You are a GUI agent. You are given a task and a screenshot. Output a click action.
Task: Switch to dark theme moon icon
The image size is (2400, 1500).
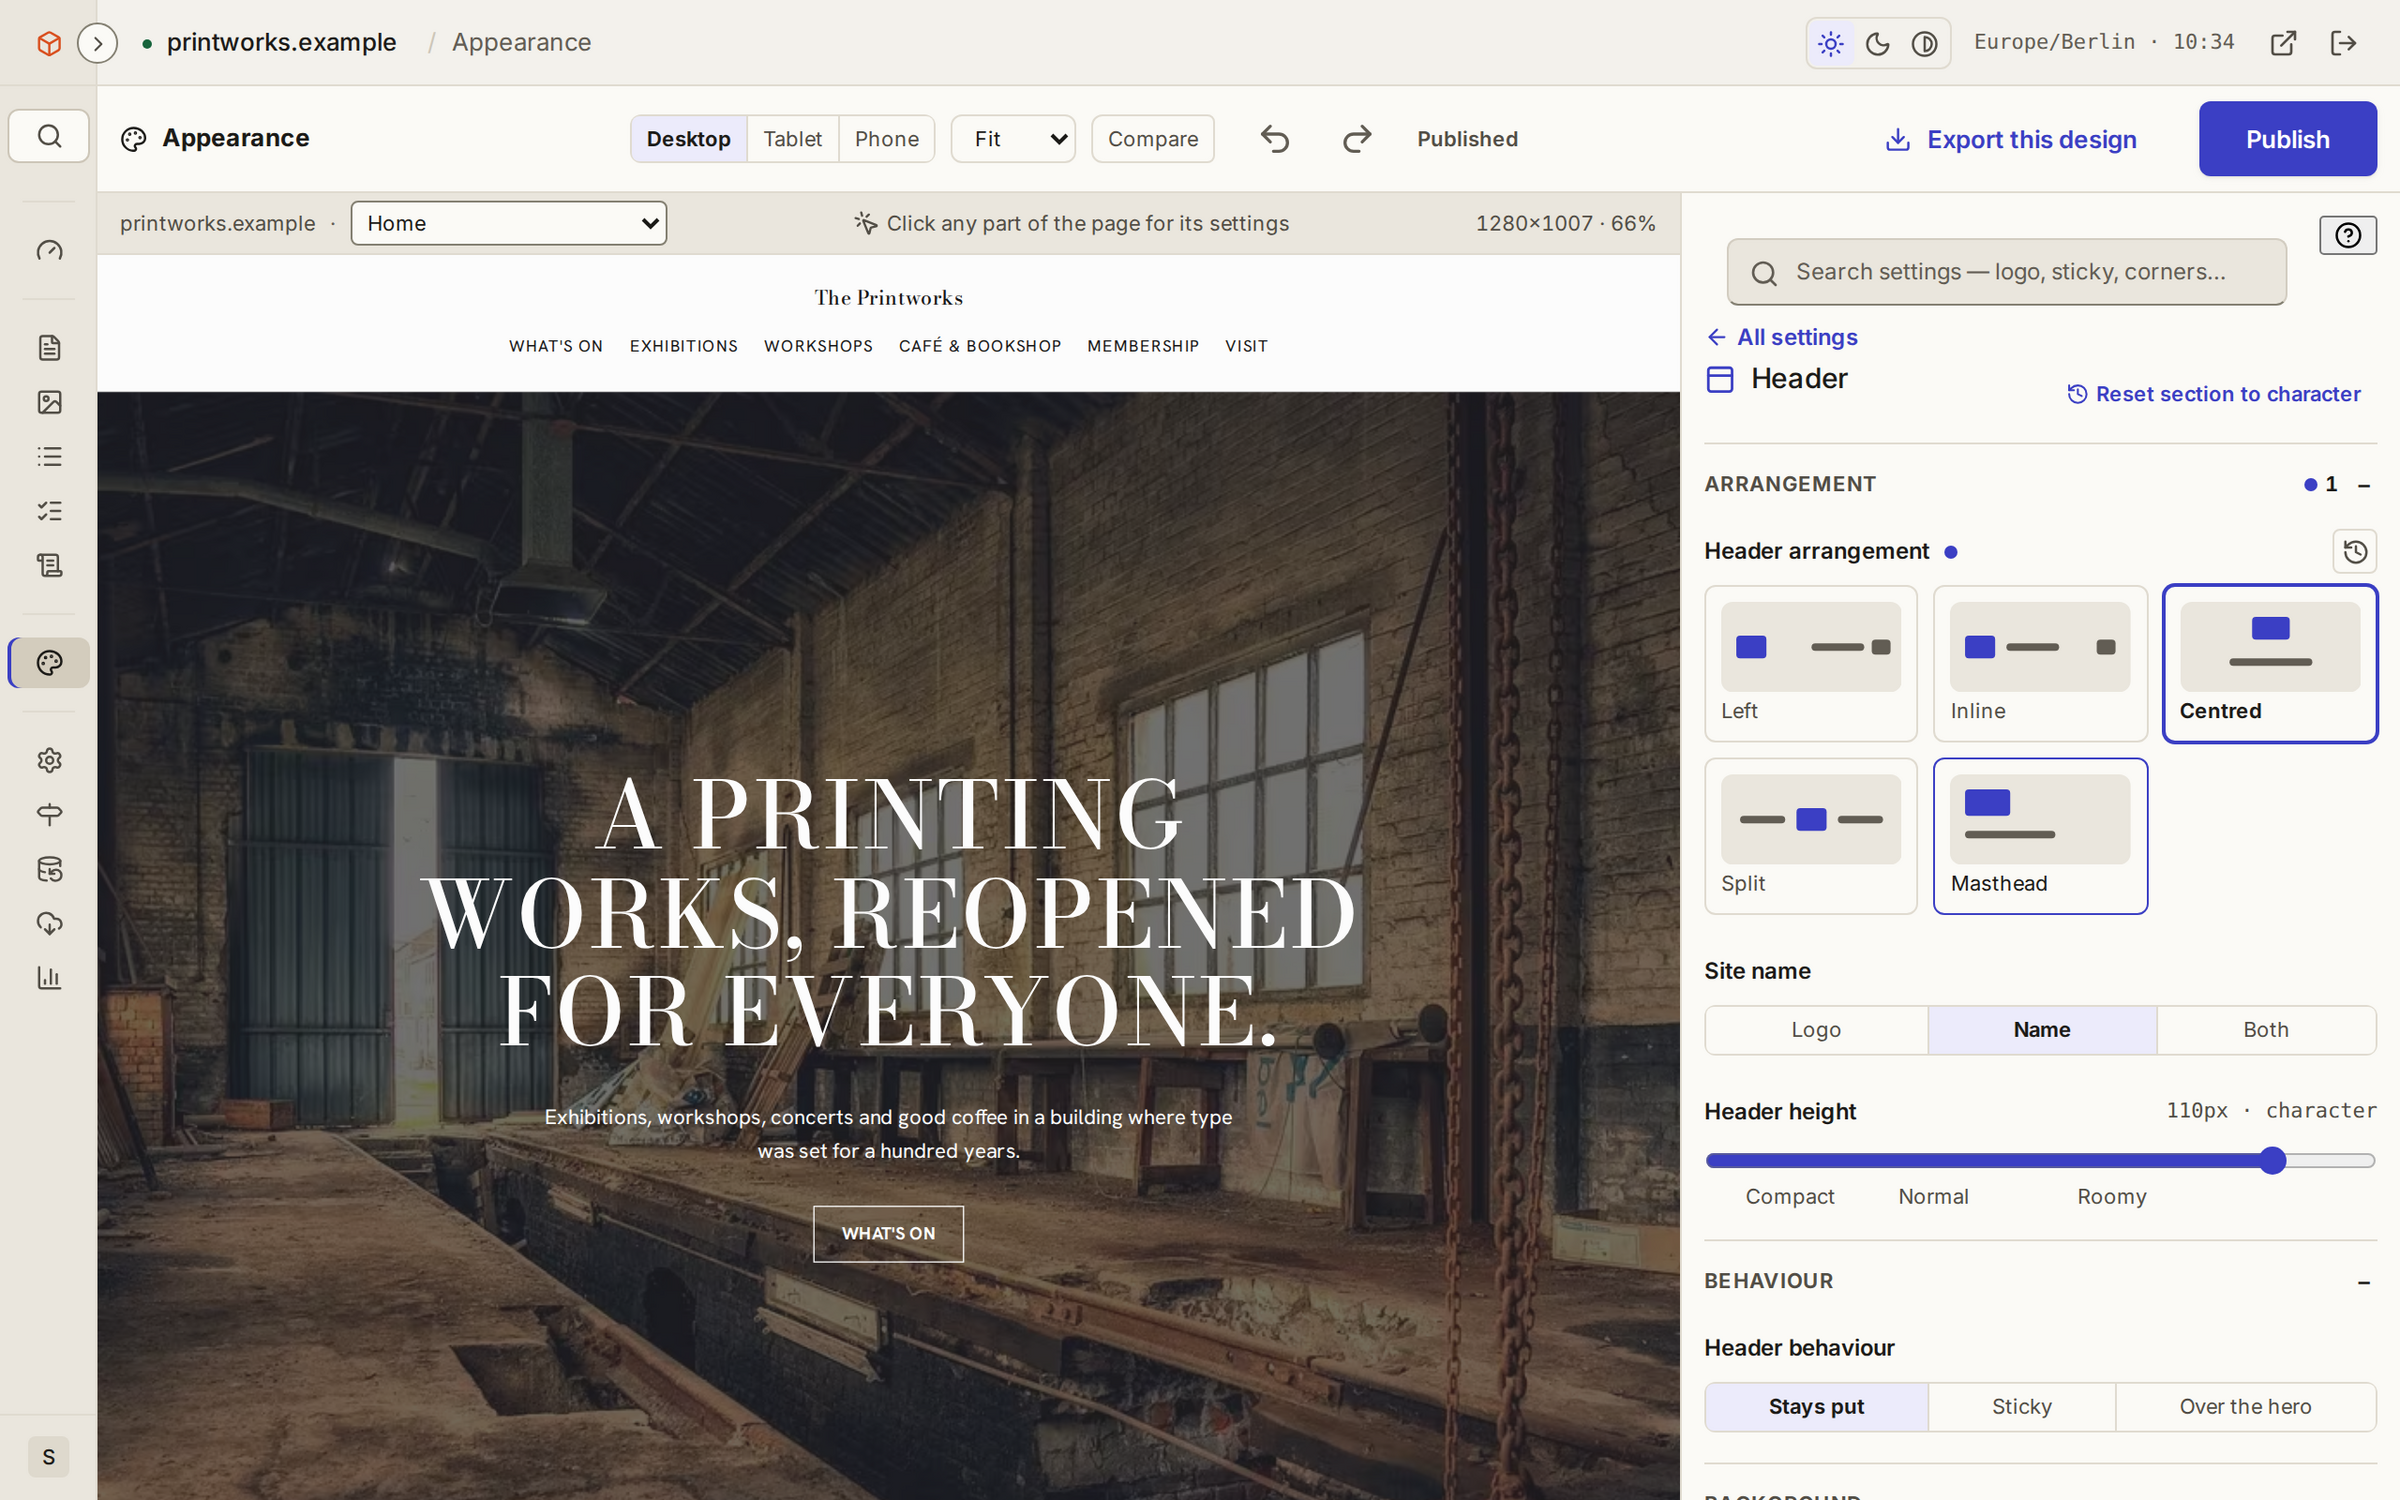point(1877,43)
